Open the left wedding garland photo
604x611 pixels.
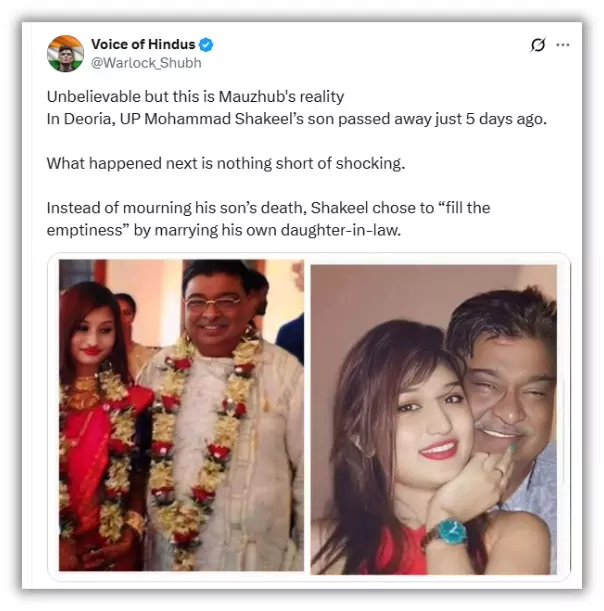[181, 415]
